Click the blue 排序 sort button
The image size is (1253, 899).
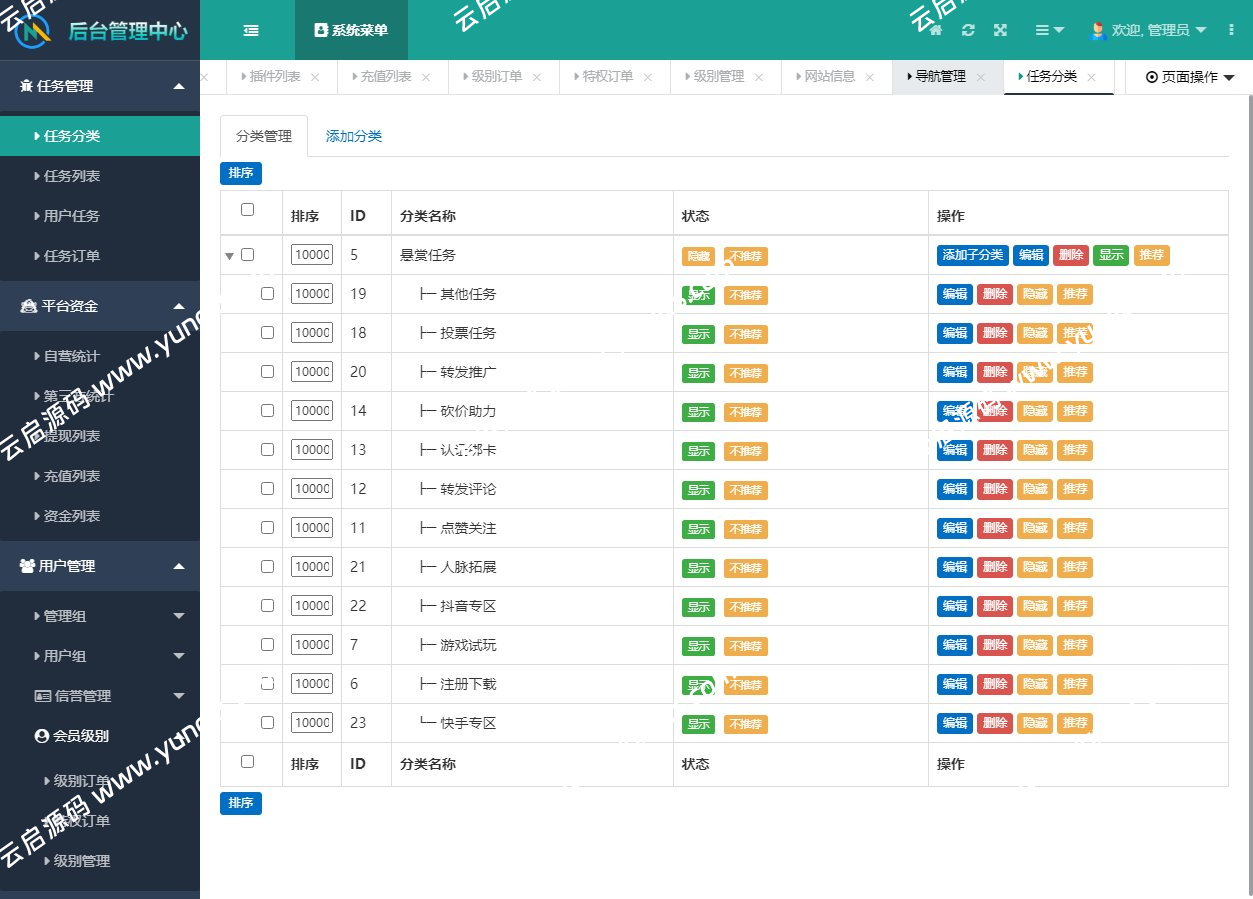pos(240,173)
